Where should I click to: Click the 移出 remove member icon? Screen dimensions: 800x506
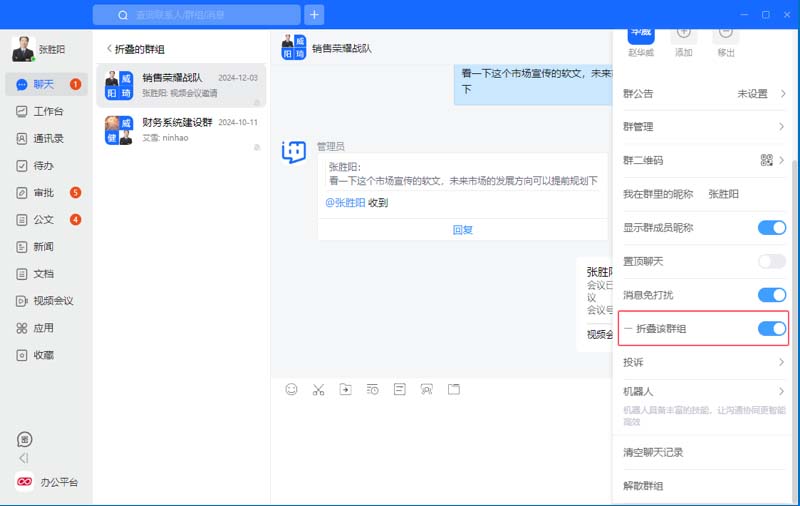pyautogui.click(x=727, y=32)
